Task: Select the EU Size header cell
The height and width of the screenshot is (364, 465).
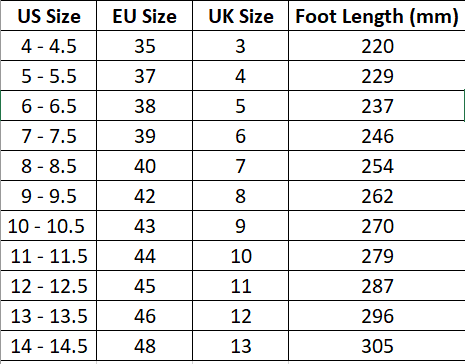Action: coord(144,16)
